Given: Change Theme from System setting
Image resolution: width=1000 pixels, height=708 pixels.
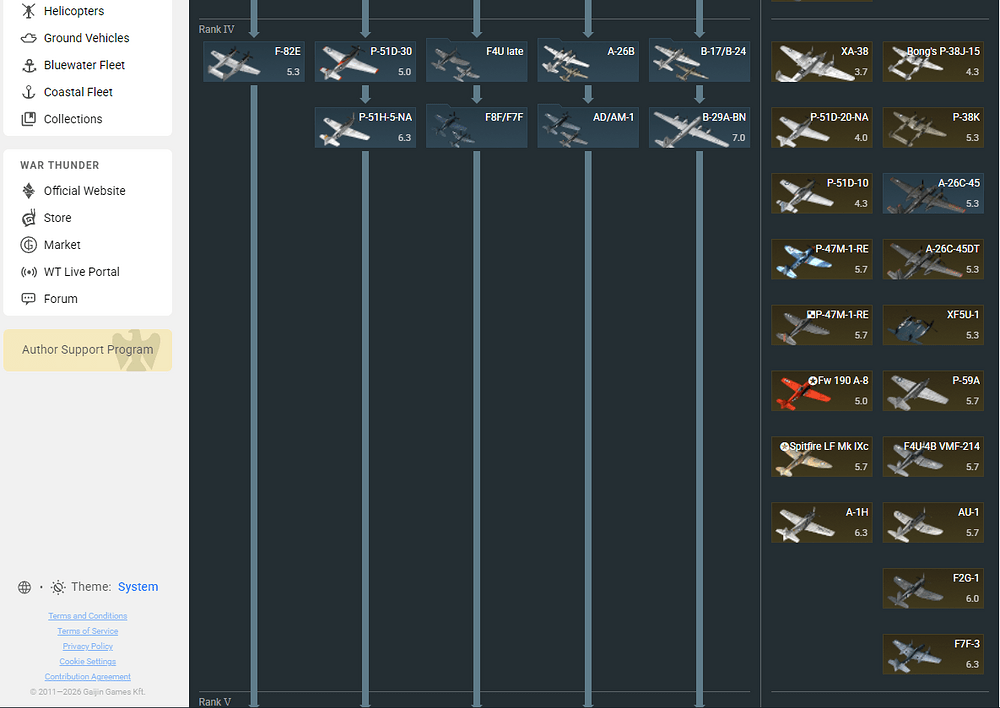Looking at the screenshot, I should coord(138,587).
